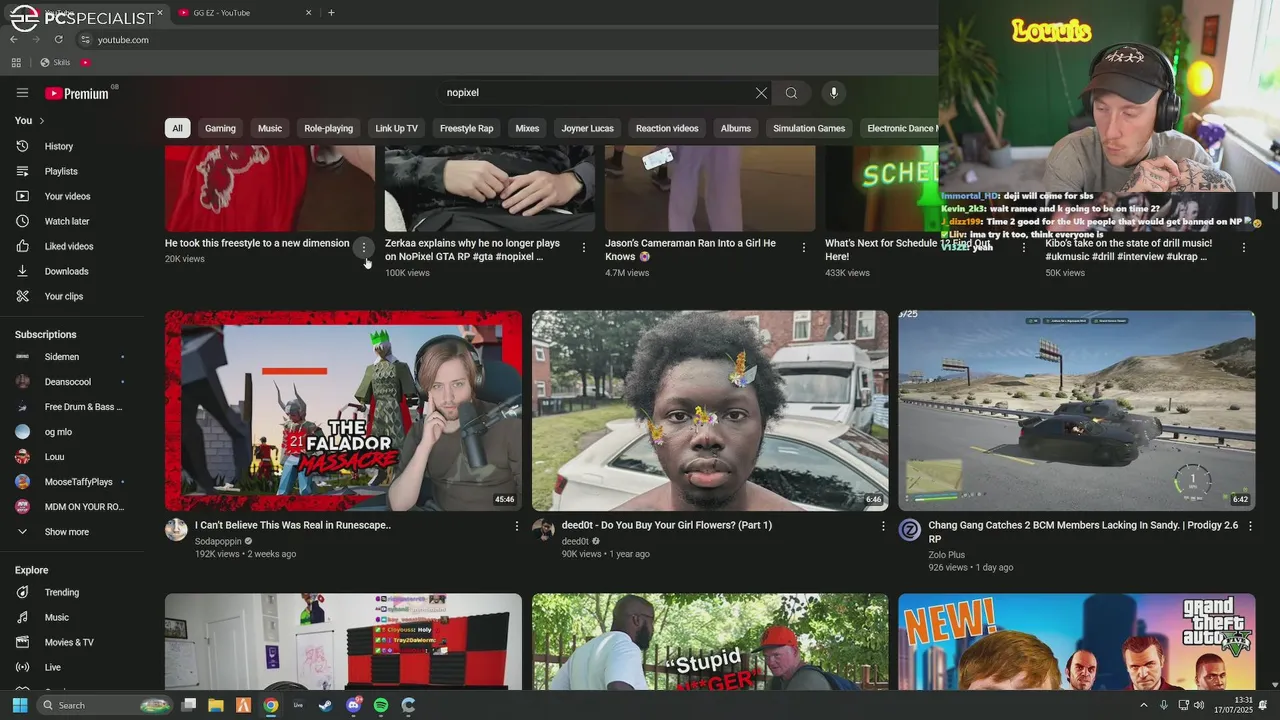Expand the You section chevron
This screenshot has width=1280, height=720.
41,121
